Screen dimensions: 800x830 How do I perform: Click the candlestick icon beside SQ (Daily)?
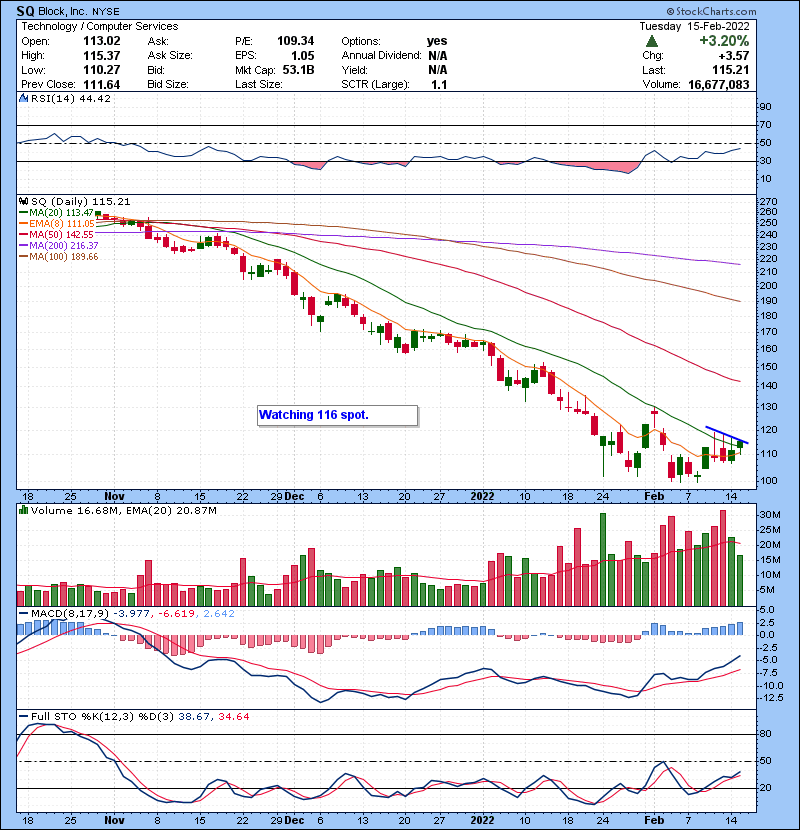pos(23,201)
